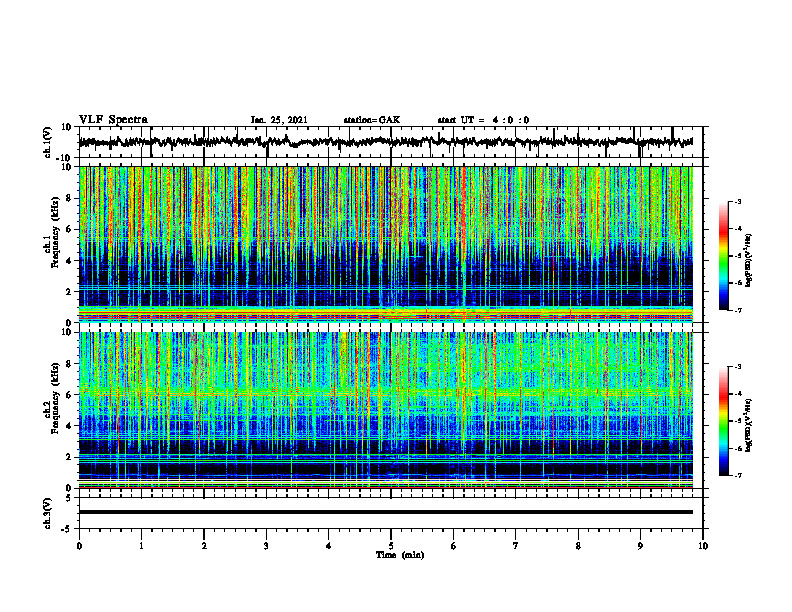
Task: Click the "VLF Spectra" plot title
Action: (x=113, y=119)
